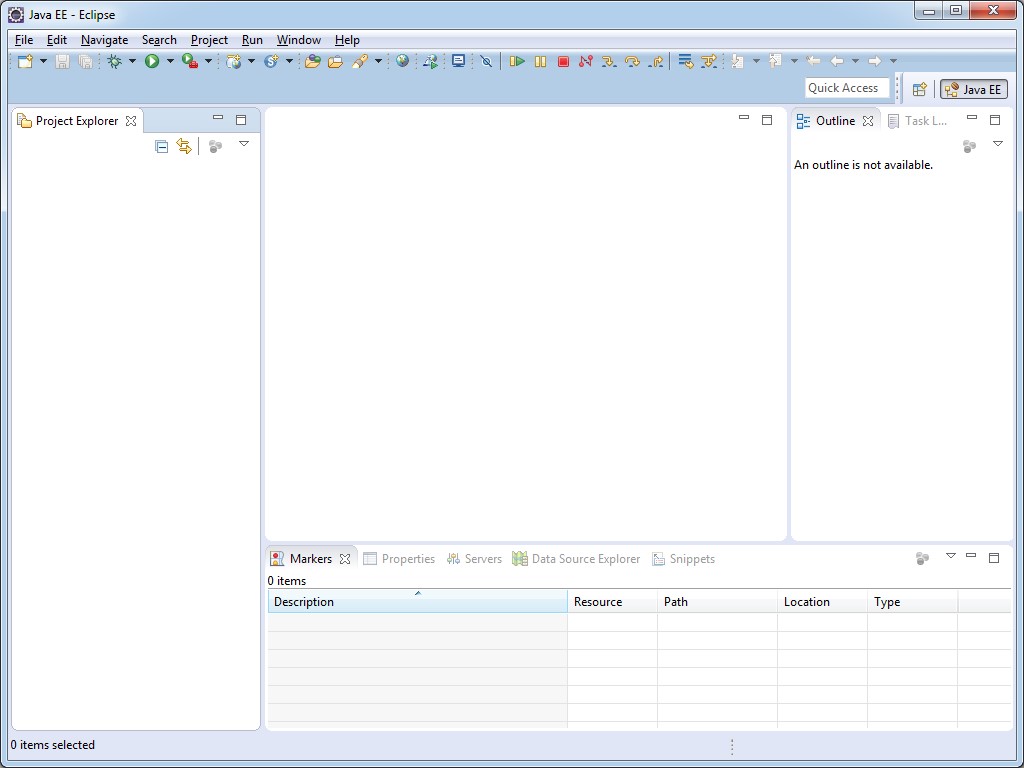The height and width of the screenshot is (768, 1024).
Task: Click the red Terminate stop icon
Action: (x=563, y=61)
